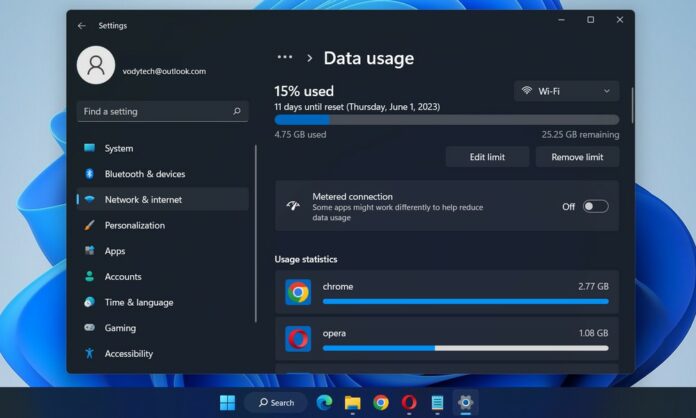696x418 pixels.
Task: Click the Accounts person icon
Action: click(x=89, y=276)
